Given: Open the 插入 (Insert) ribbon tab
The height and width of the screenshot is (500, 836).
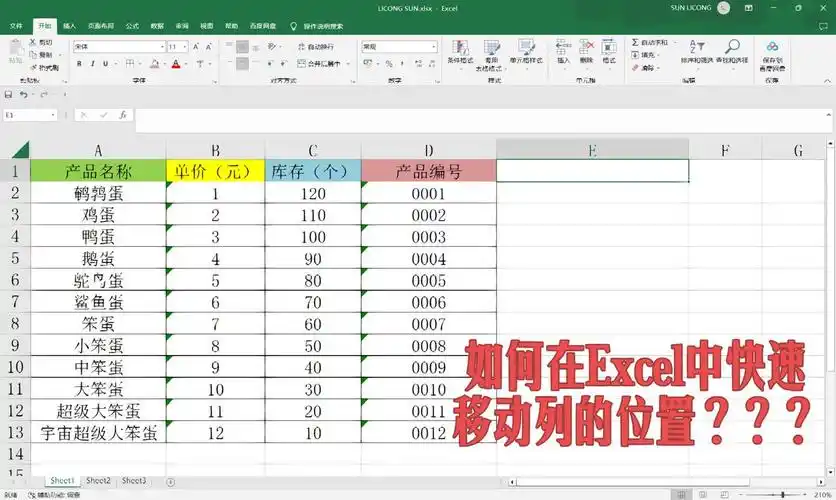Looking at the screenshot, I should tap(69, 26).
